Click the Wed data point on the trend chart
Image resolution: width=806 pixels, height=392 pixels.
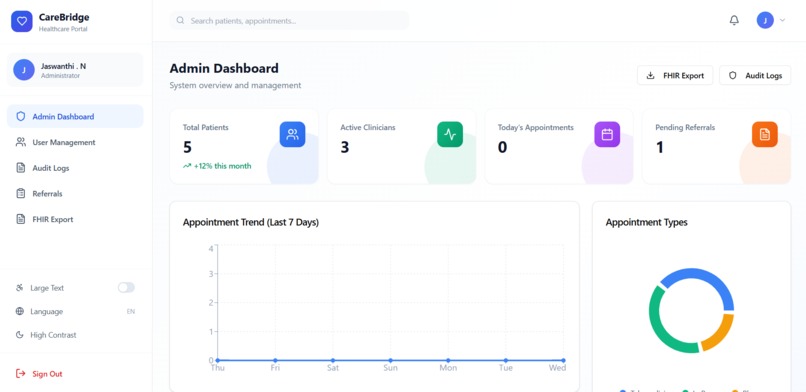coord(563,360)
